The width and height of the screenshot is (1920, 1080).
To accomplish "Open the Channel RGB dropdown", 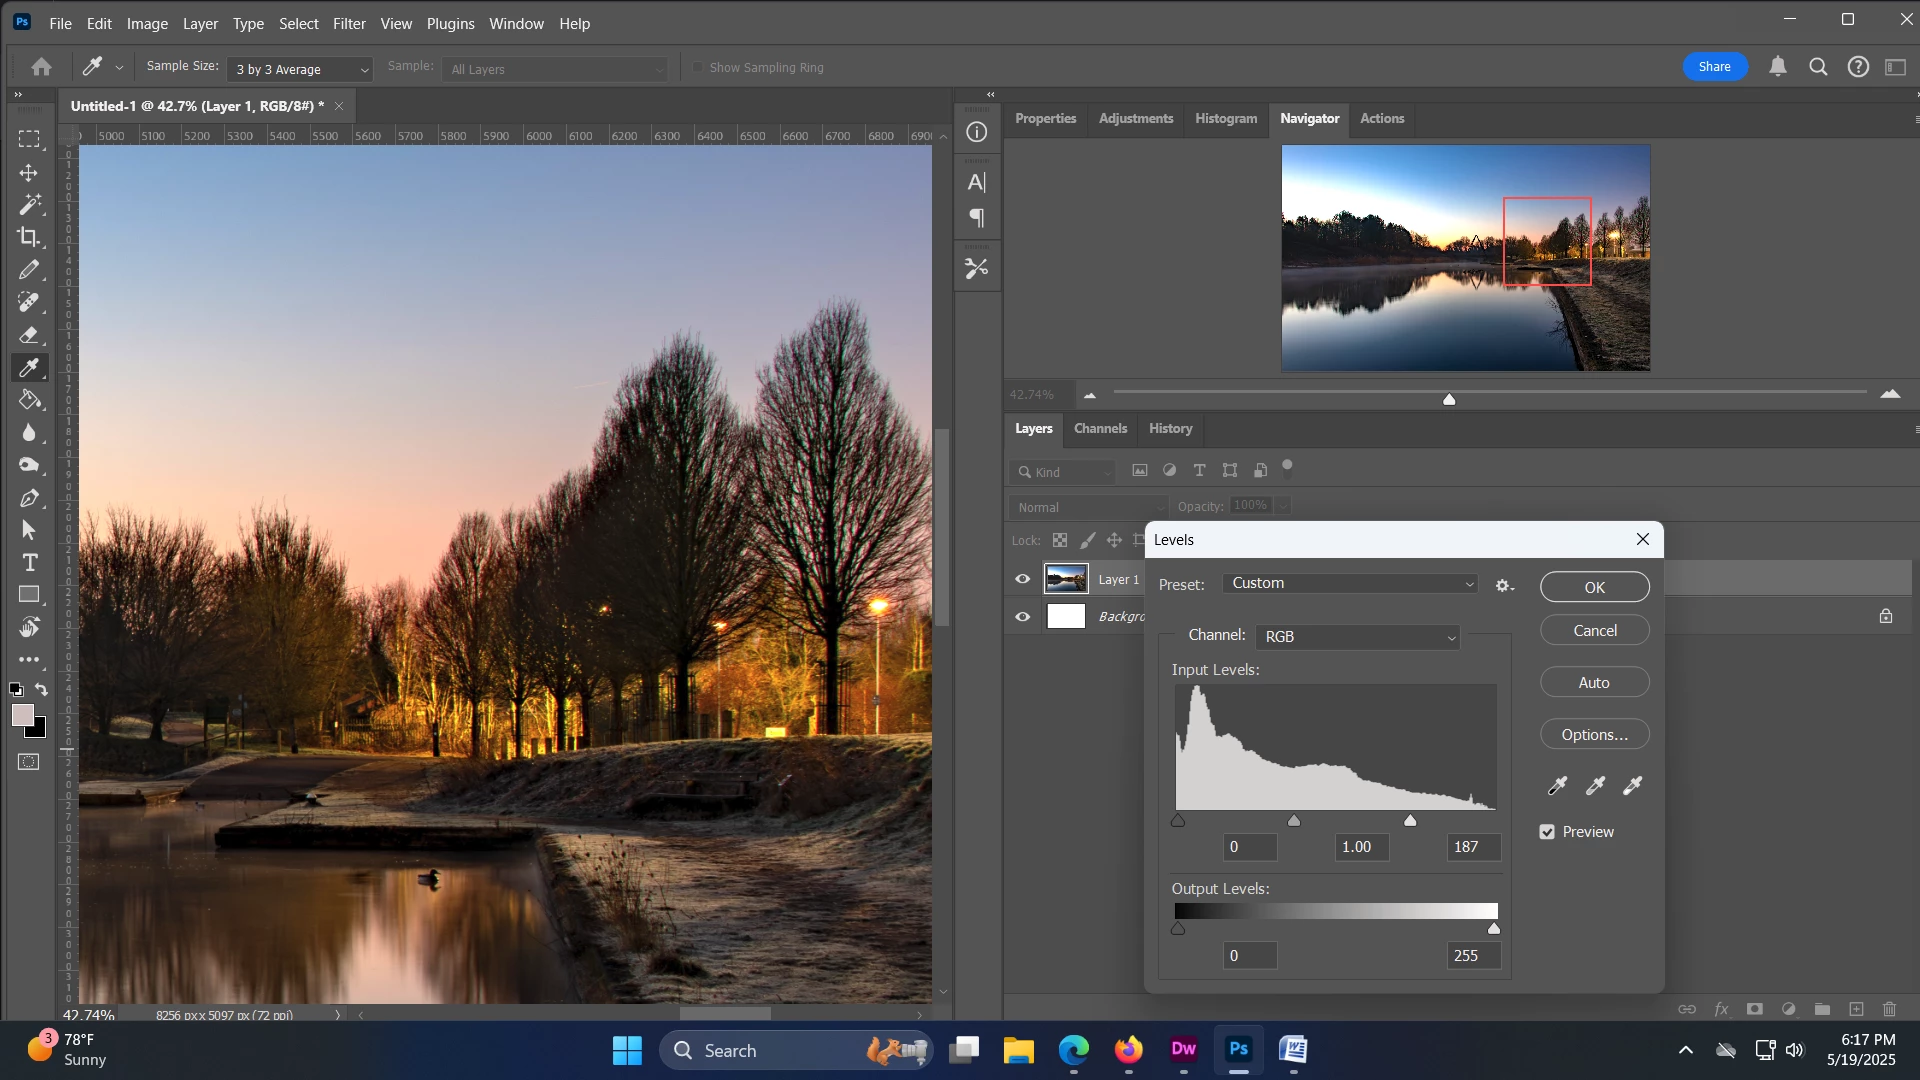I will 1357,637.
